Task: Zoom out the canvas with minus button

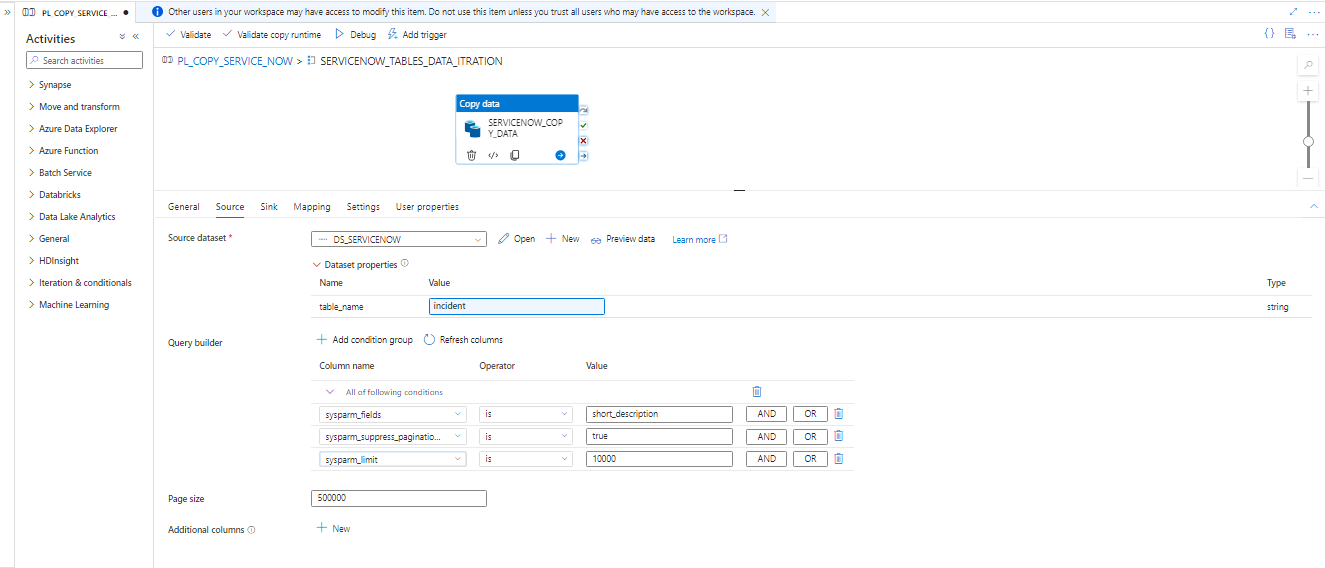Action: pyautogui.click(x=1308, y=178)
